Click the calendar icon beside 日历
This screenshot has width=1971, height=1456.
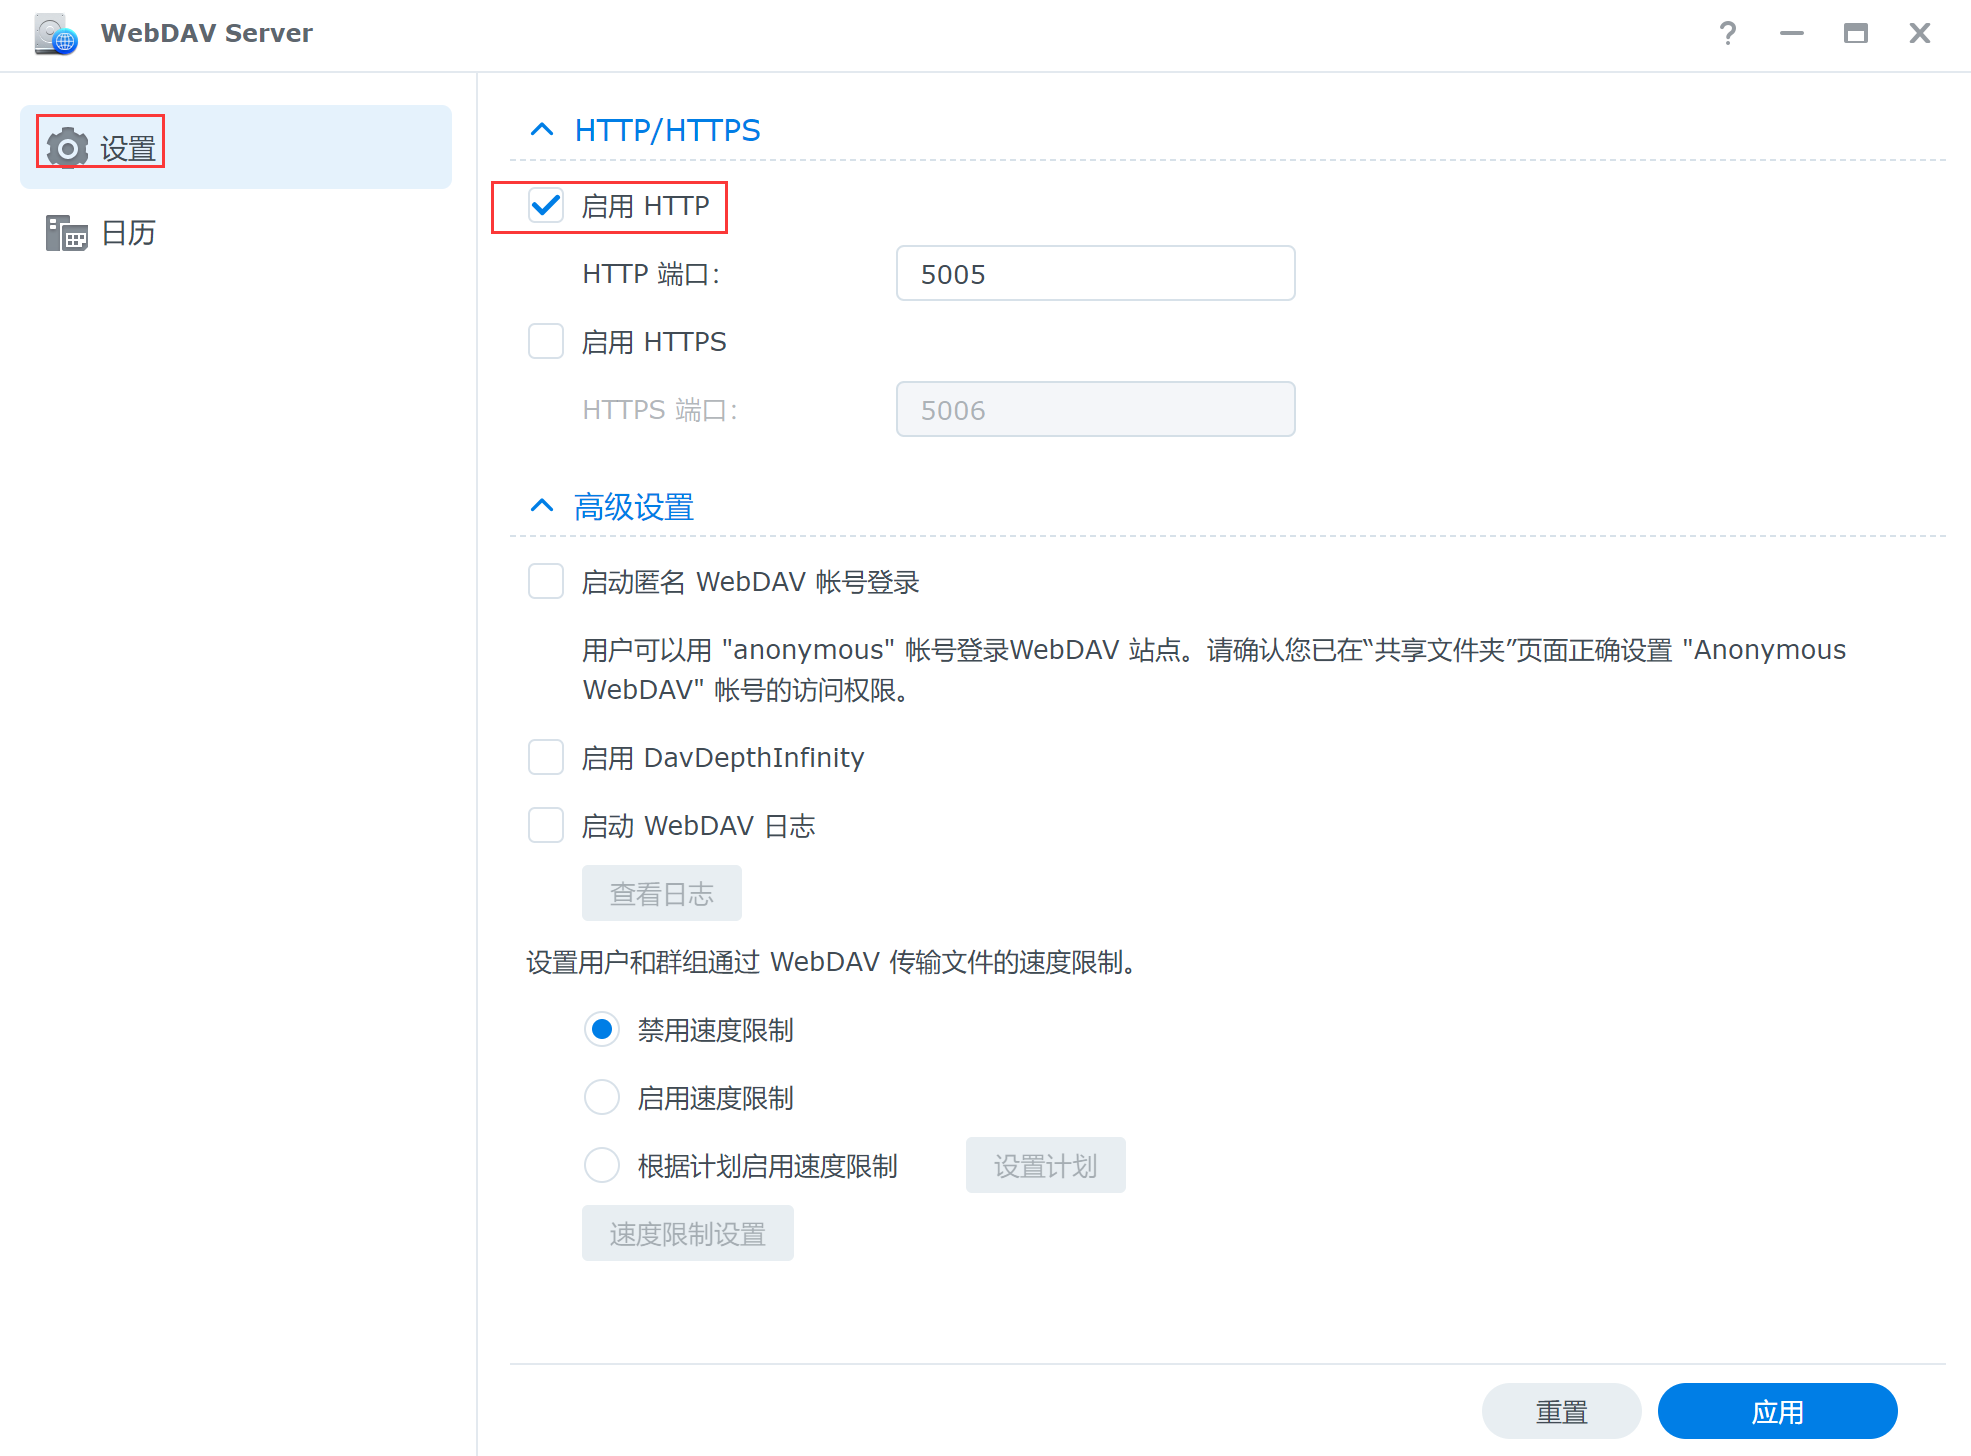coord(66,233)
